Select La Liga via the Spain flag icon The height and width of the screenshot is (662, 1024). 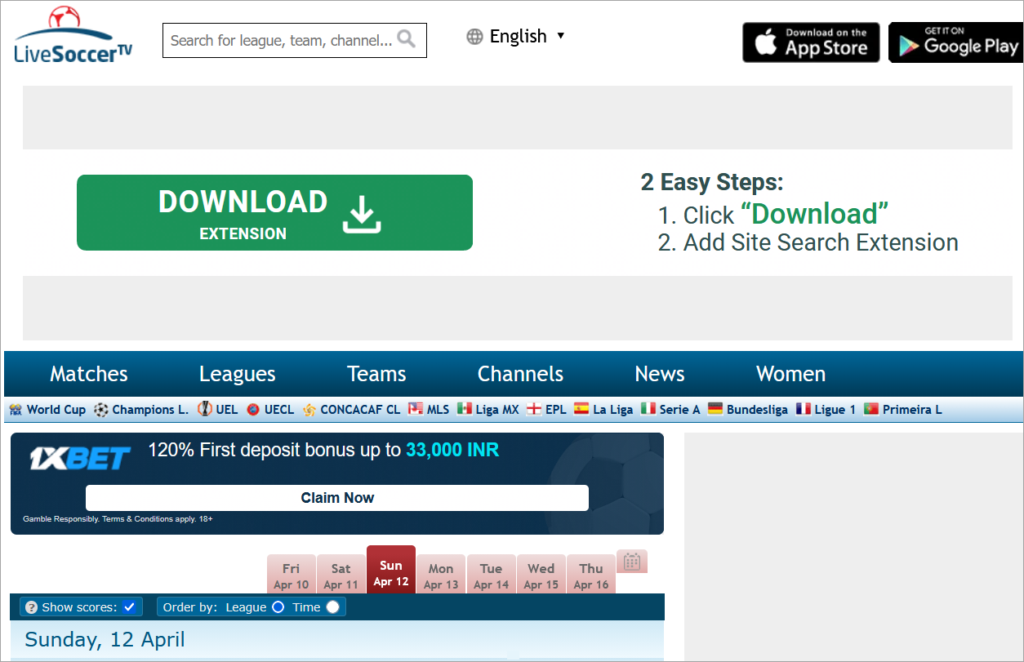(x=582, y=409)
